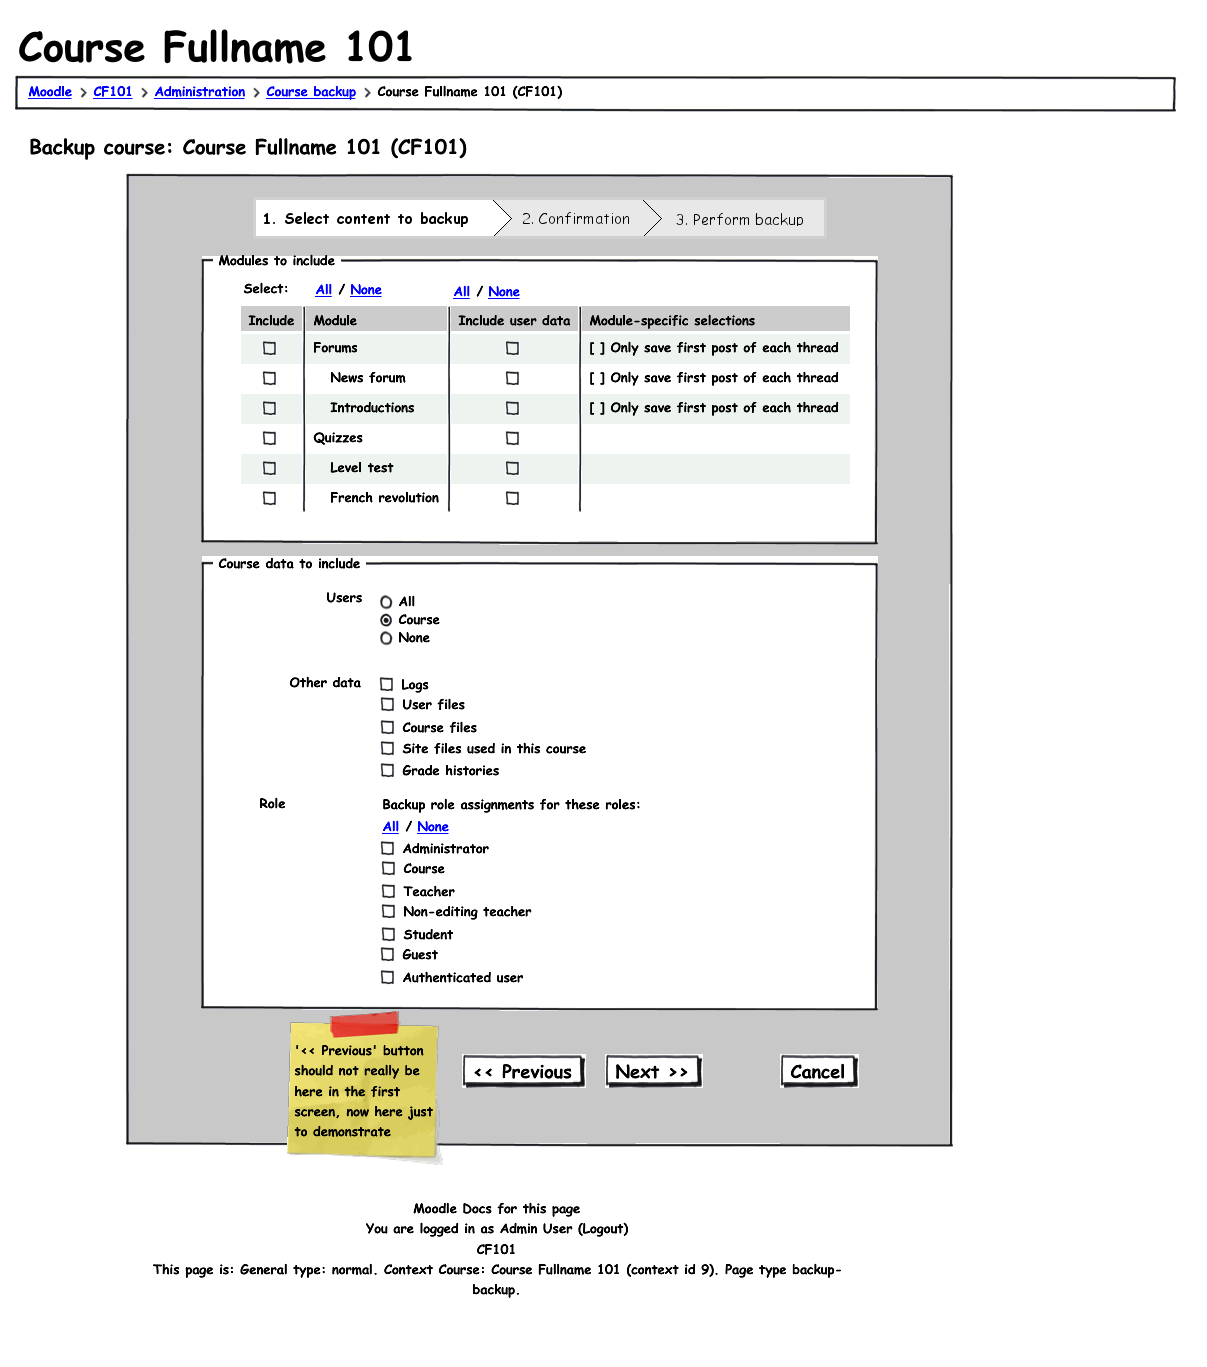The image size is (1207, 1367).
Task: Click the << Previous button
Action: [524, 1072]
